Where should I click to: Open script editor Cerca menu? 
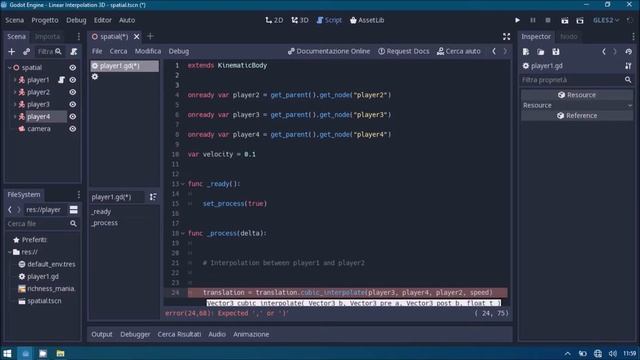[118, 51]
